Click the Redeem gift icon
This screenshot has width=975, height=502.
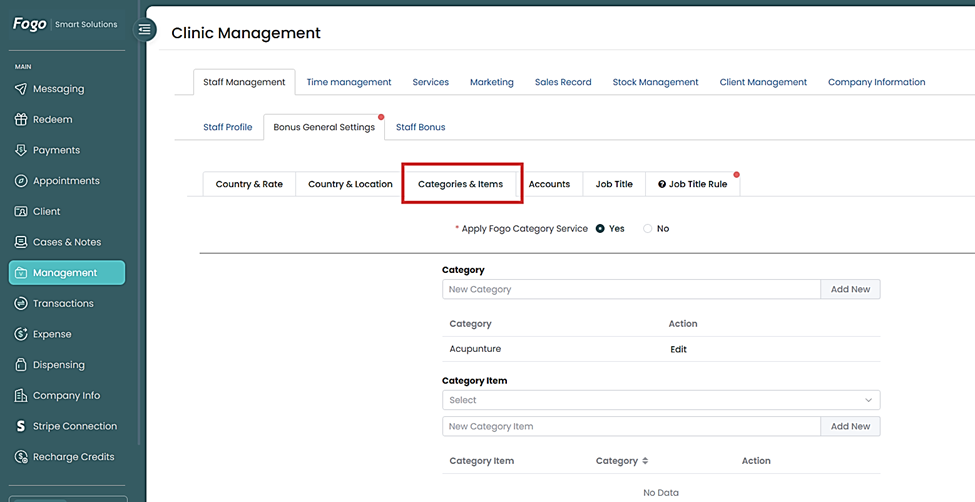click(x=21, y=120)
